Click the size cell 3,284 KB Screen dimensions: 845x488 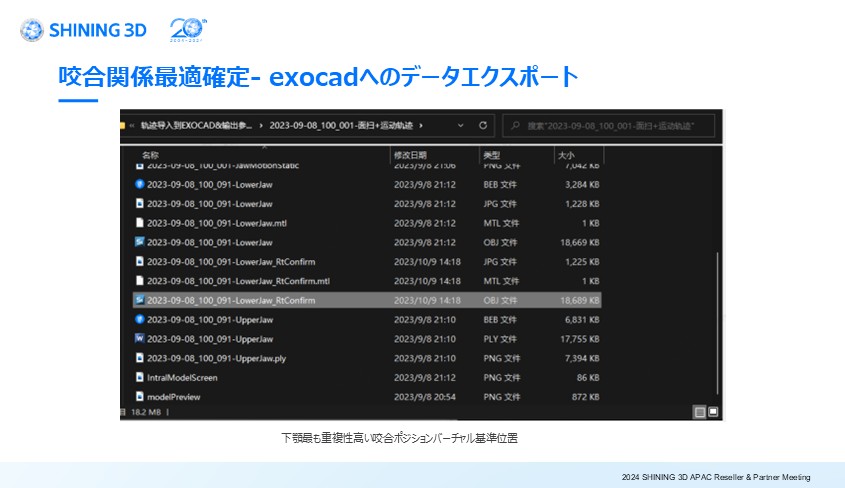582,184
